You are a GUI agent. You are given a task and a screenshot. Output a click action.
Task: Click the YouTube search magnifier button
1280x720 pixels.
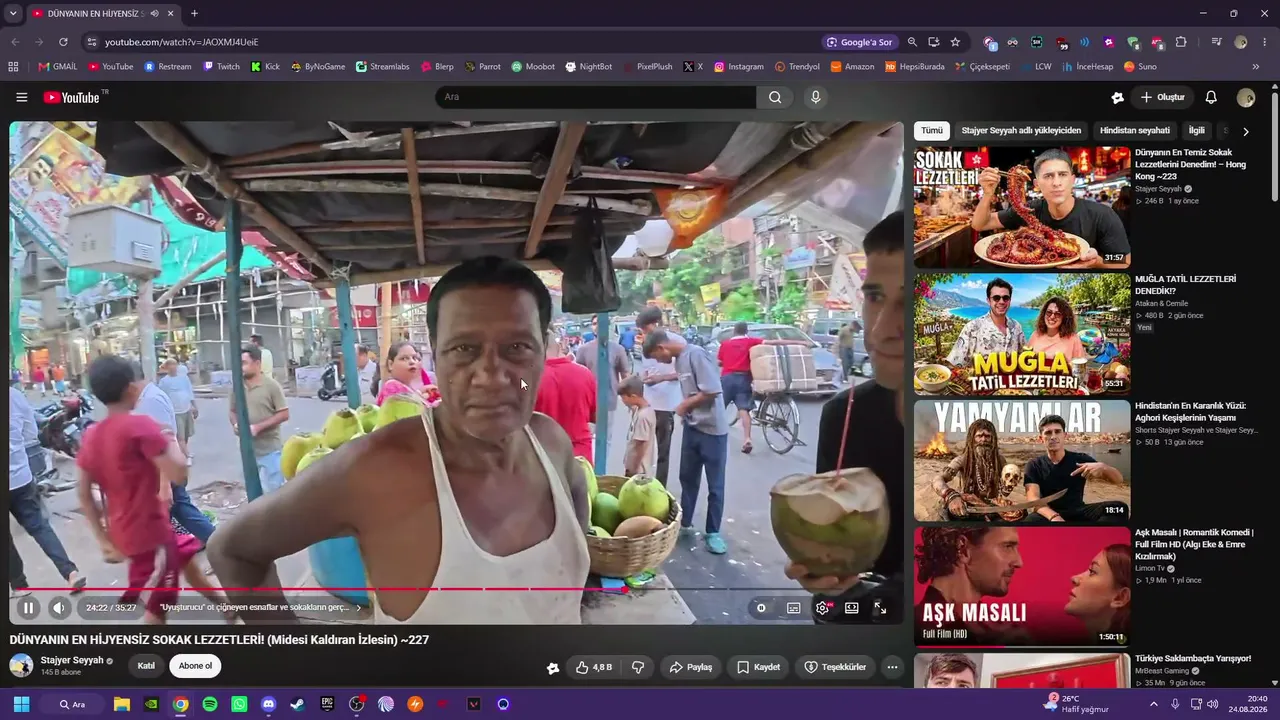[x=775, y=97]
